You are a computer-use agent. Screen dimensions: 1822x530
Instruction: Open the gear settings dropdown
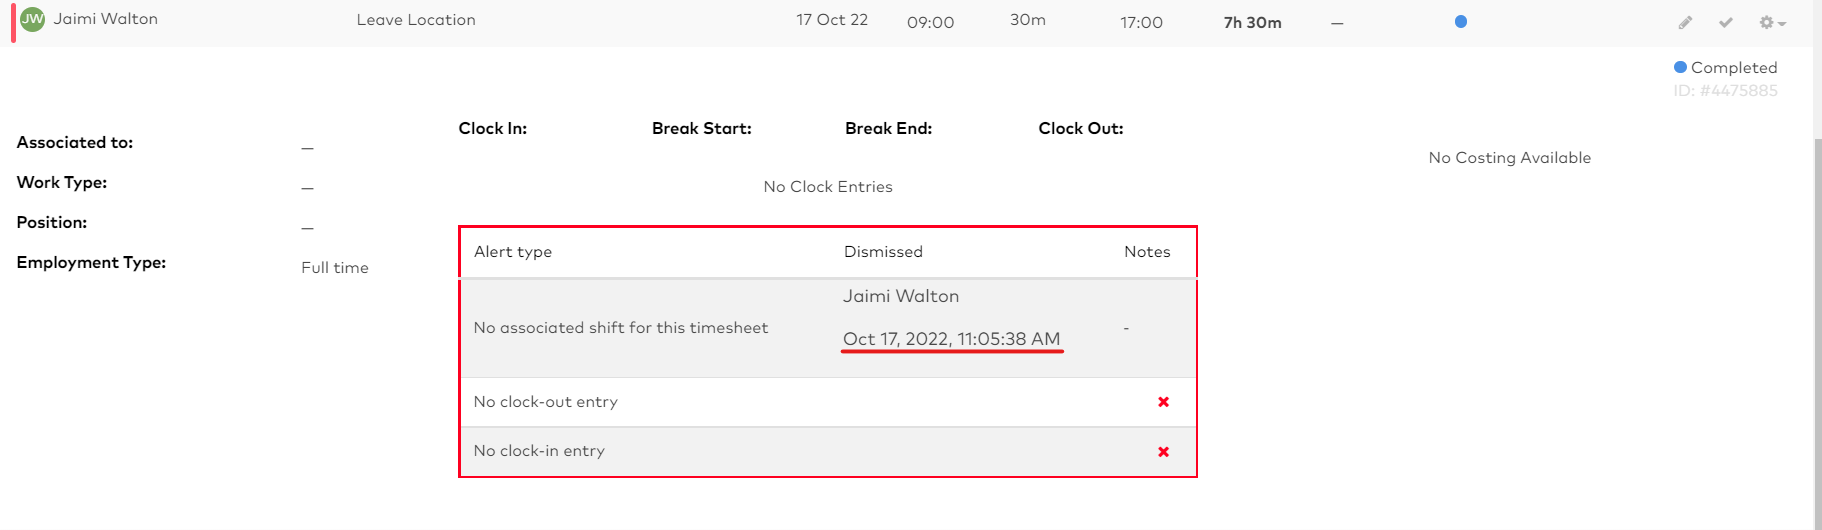[1772, 22]
